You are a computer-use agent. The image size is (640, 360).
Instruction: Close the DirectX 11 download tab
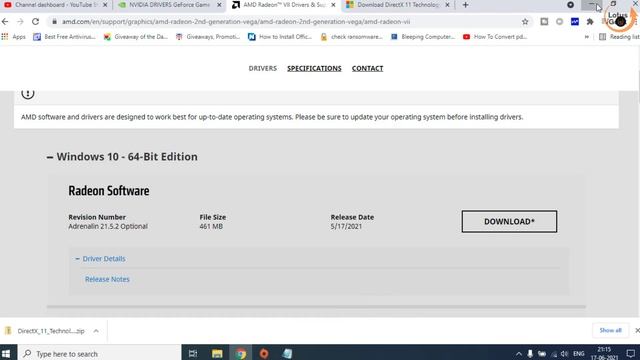447,5
